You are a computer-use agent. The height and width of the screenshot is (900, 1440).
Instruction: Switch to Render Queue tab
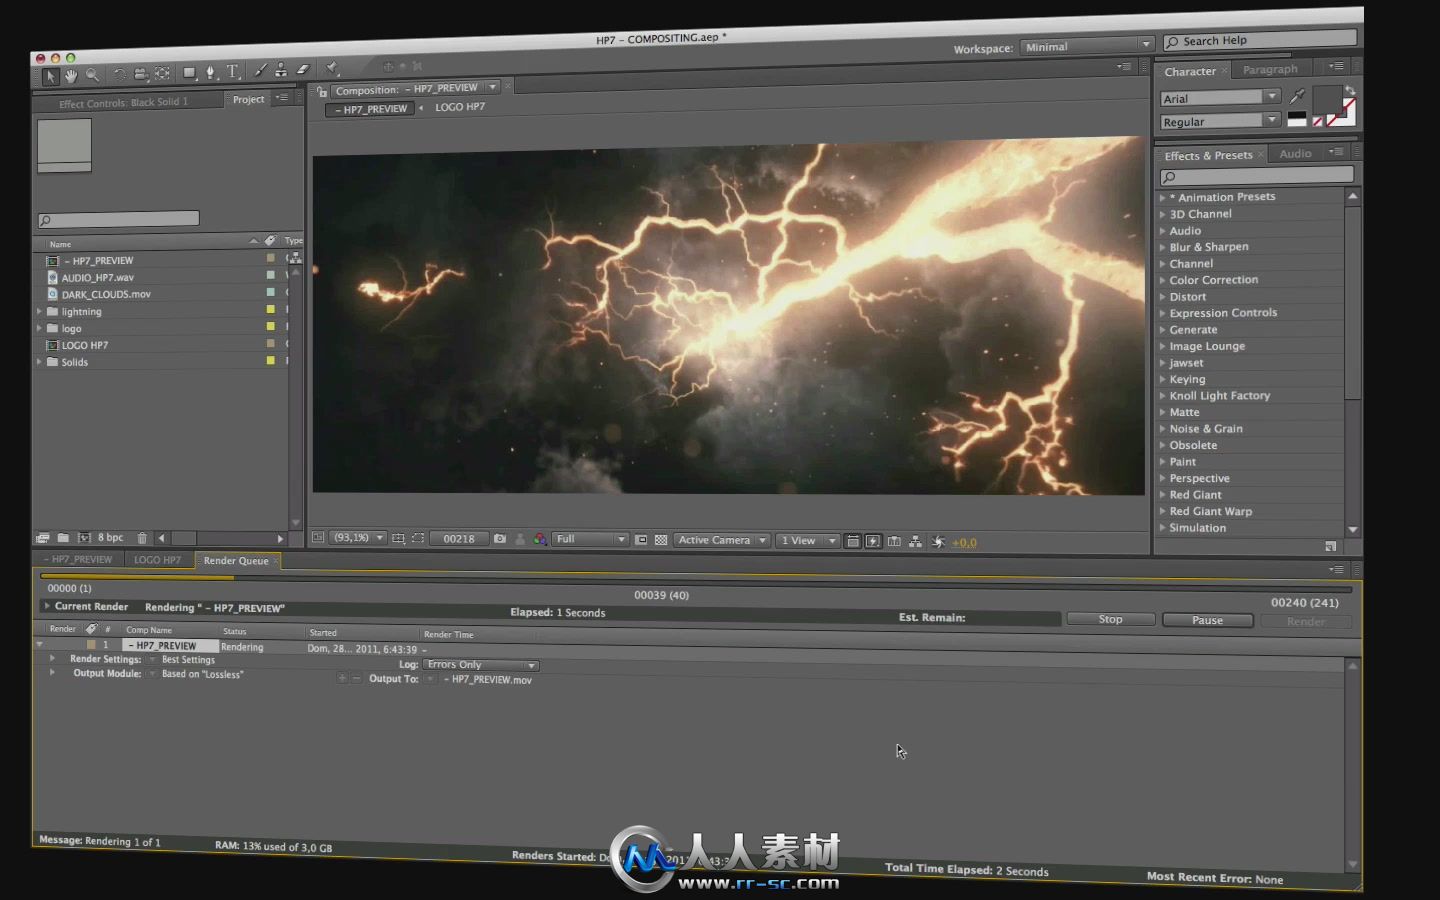(x=236, y=561)
